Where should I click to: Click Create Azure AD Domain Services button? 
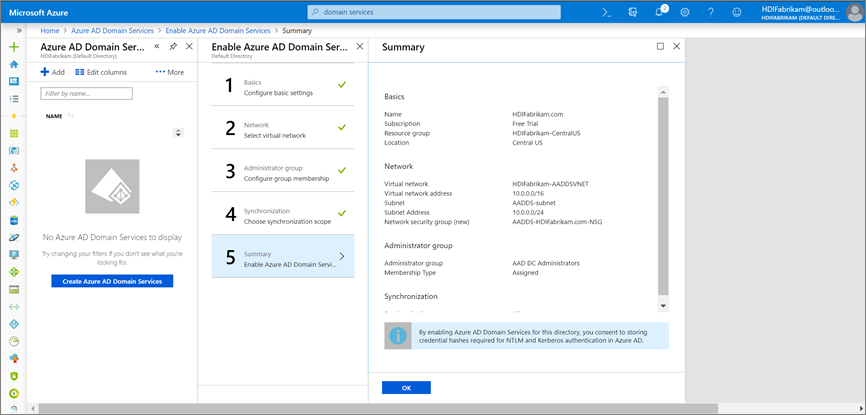coord(112,281)
